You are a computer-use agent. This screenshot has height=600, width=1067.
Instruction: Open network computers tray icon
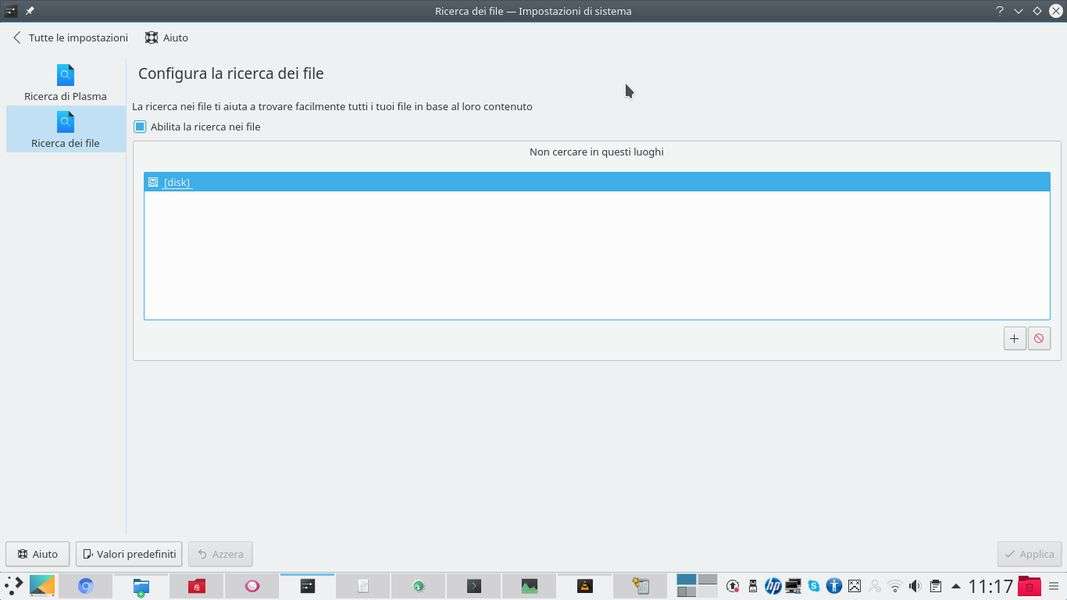[x=793, y=586]
